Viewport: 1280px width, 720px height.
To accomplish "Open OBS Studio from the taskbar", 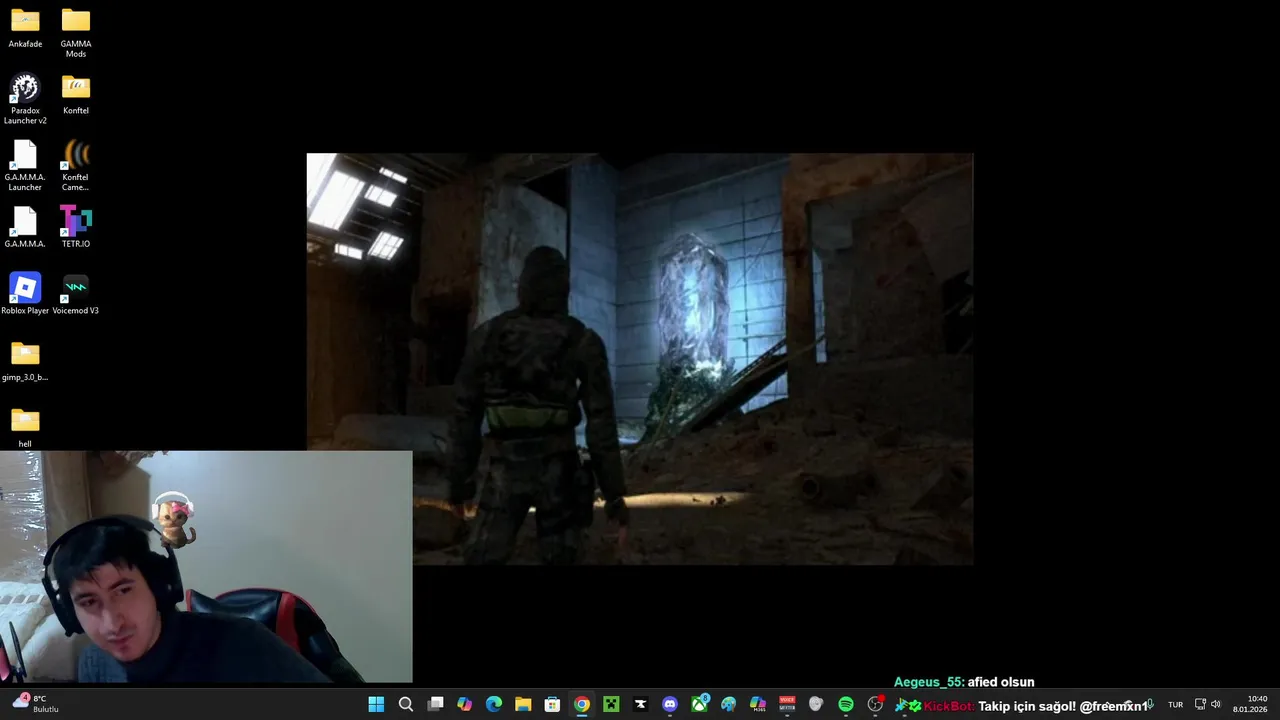I will pyautogui.click(x=875, y=704).
